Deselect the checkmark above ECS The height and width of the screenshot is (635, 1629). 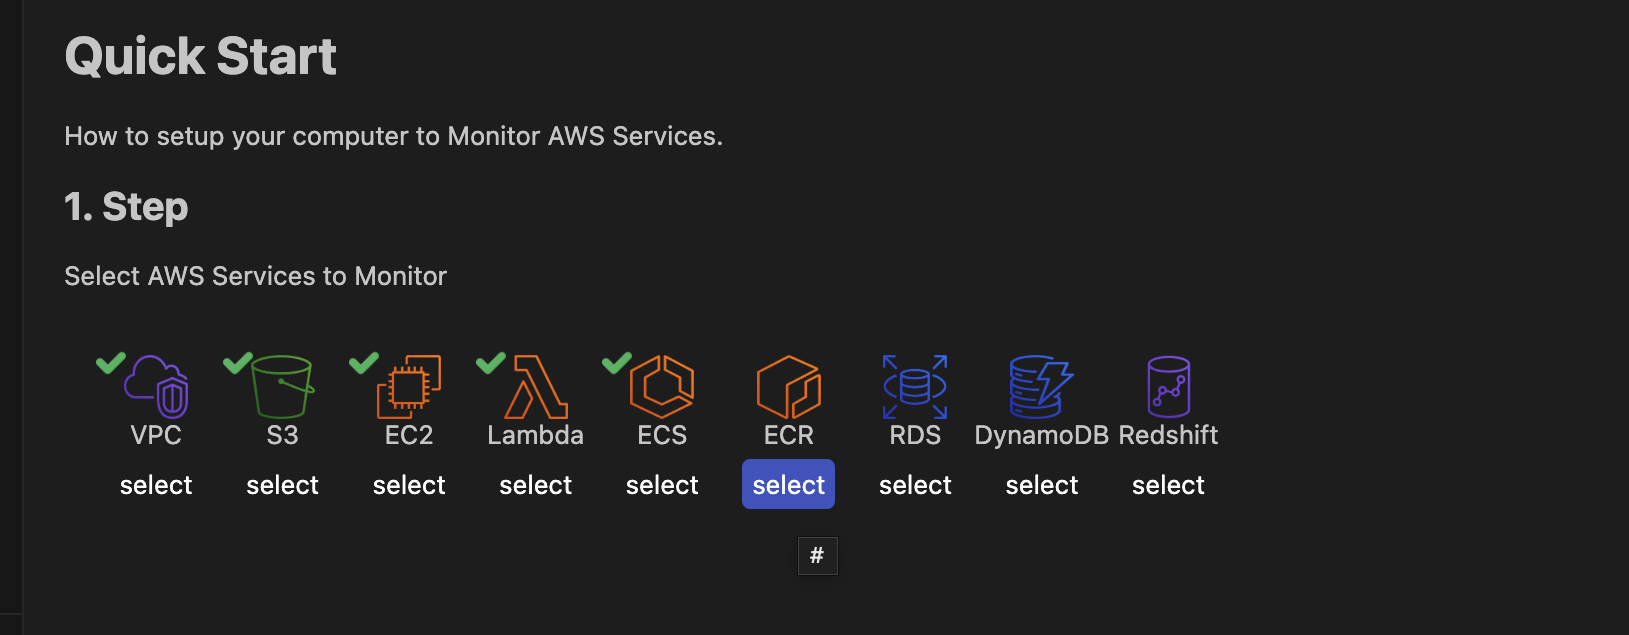tap(616, 363)
